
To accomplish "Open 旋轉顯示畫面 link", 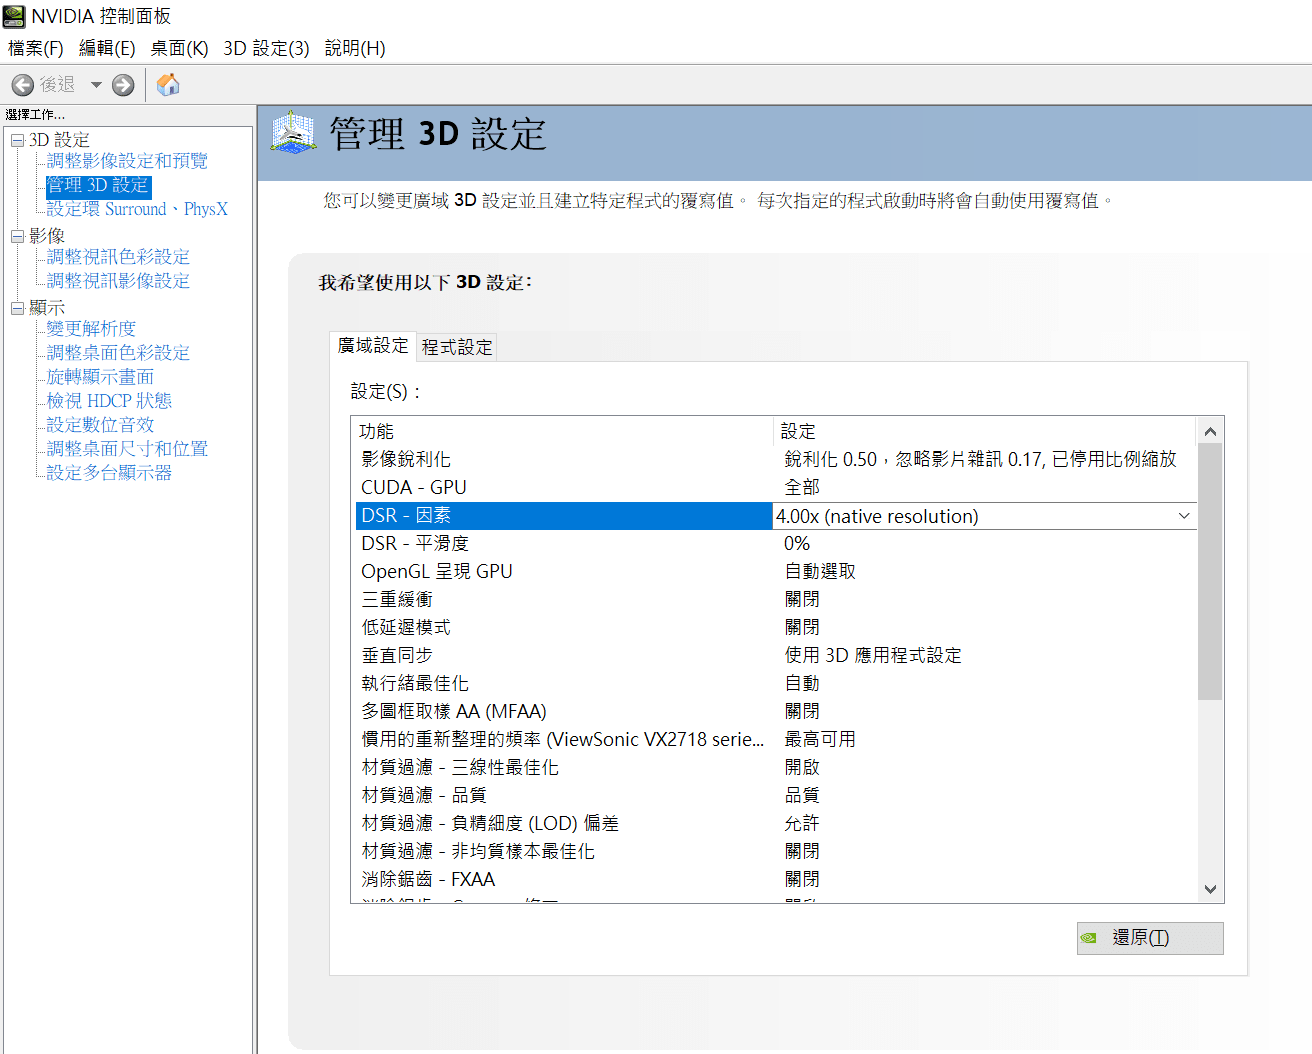I will tap(100, 377).
